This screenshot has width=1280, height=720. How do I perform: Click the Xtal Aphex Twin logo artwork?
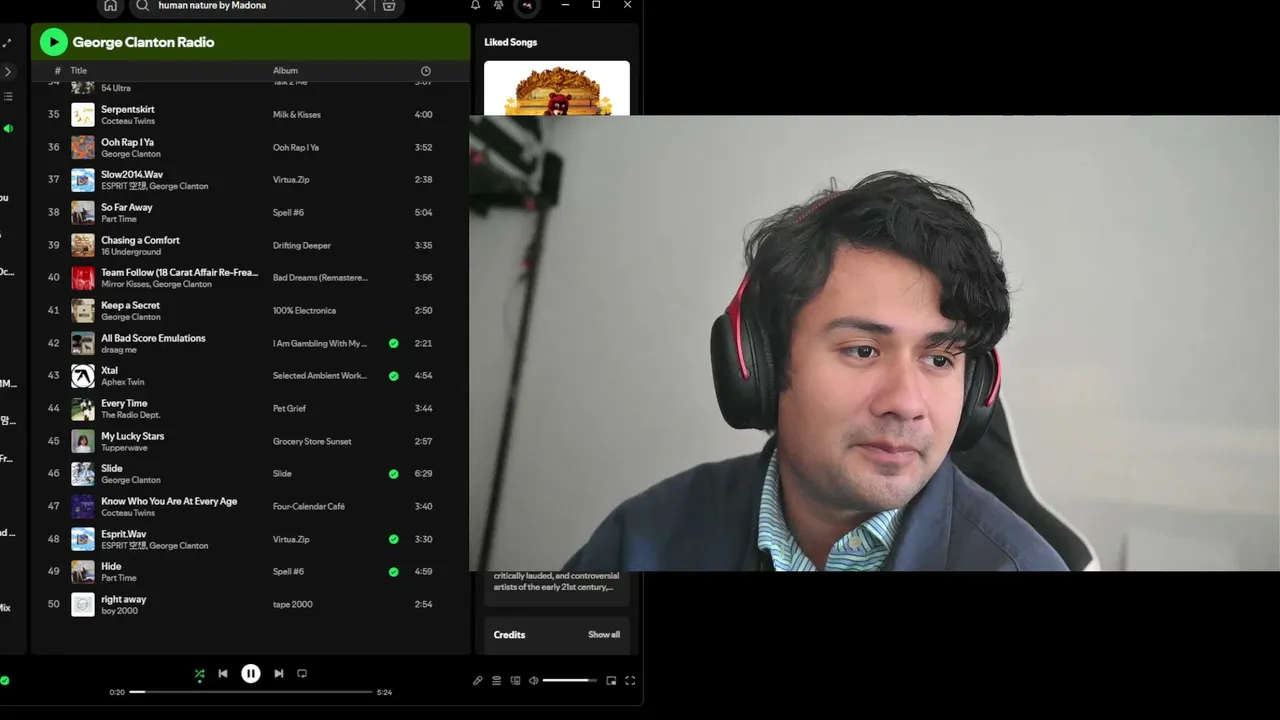tap(83, 376)
